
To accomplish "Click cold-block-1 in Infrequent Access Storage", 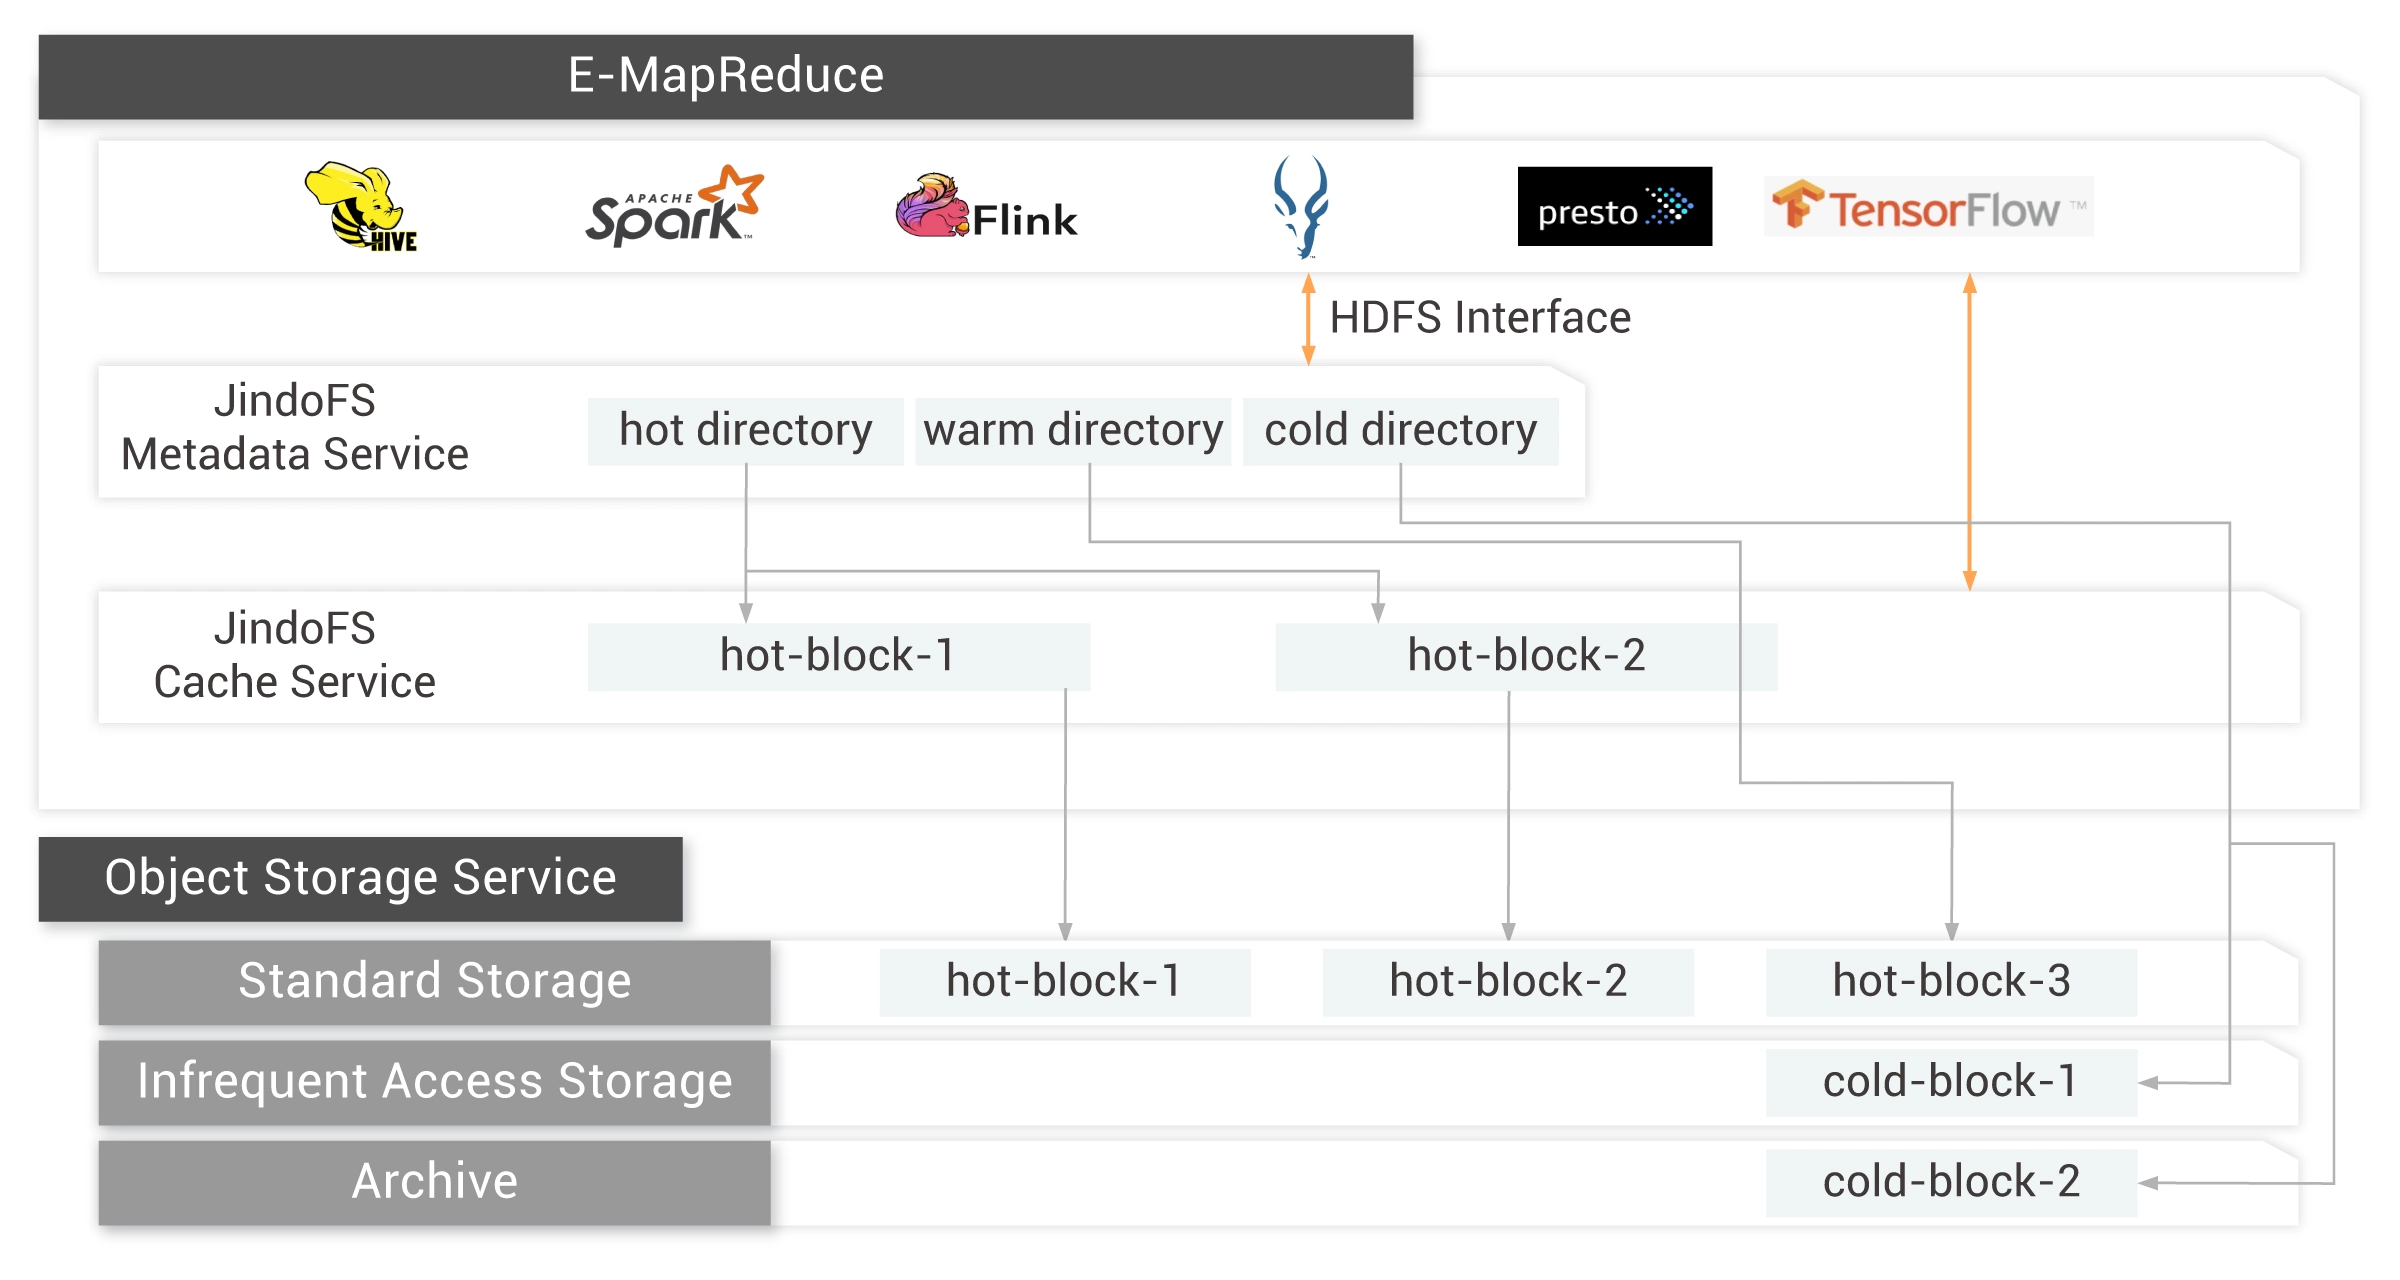I will point(1951,1082).
